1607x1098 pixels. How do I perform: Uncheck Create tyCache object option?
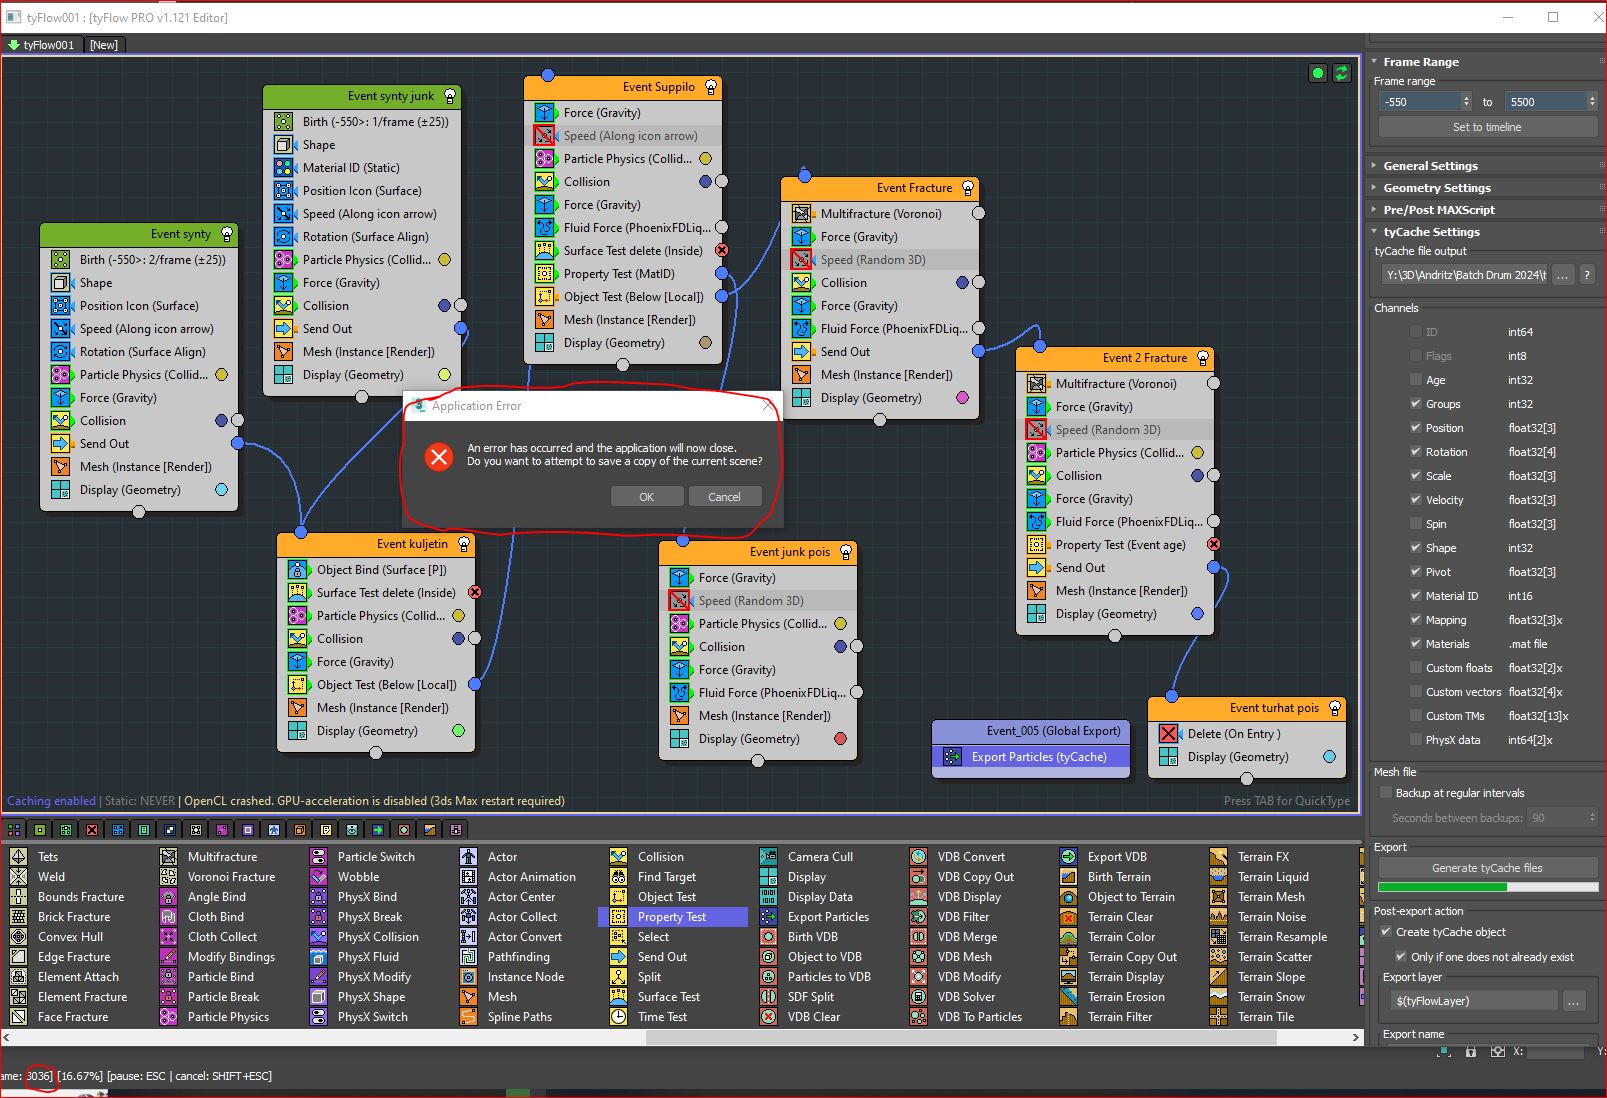1386,932
